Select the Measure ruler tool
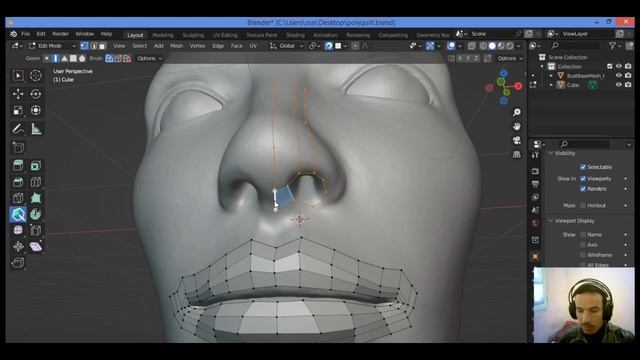 click(x=36, y=129)
